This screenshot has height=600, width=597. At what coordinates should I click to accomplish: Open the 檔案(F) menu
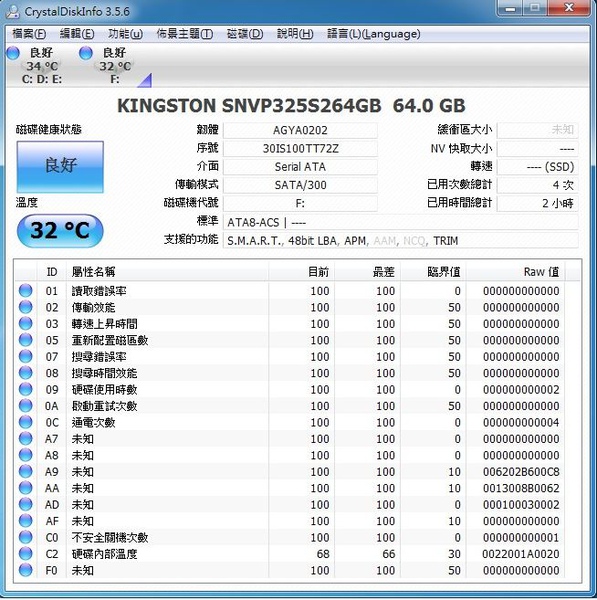29,34
